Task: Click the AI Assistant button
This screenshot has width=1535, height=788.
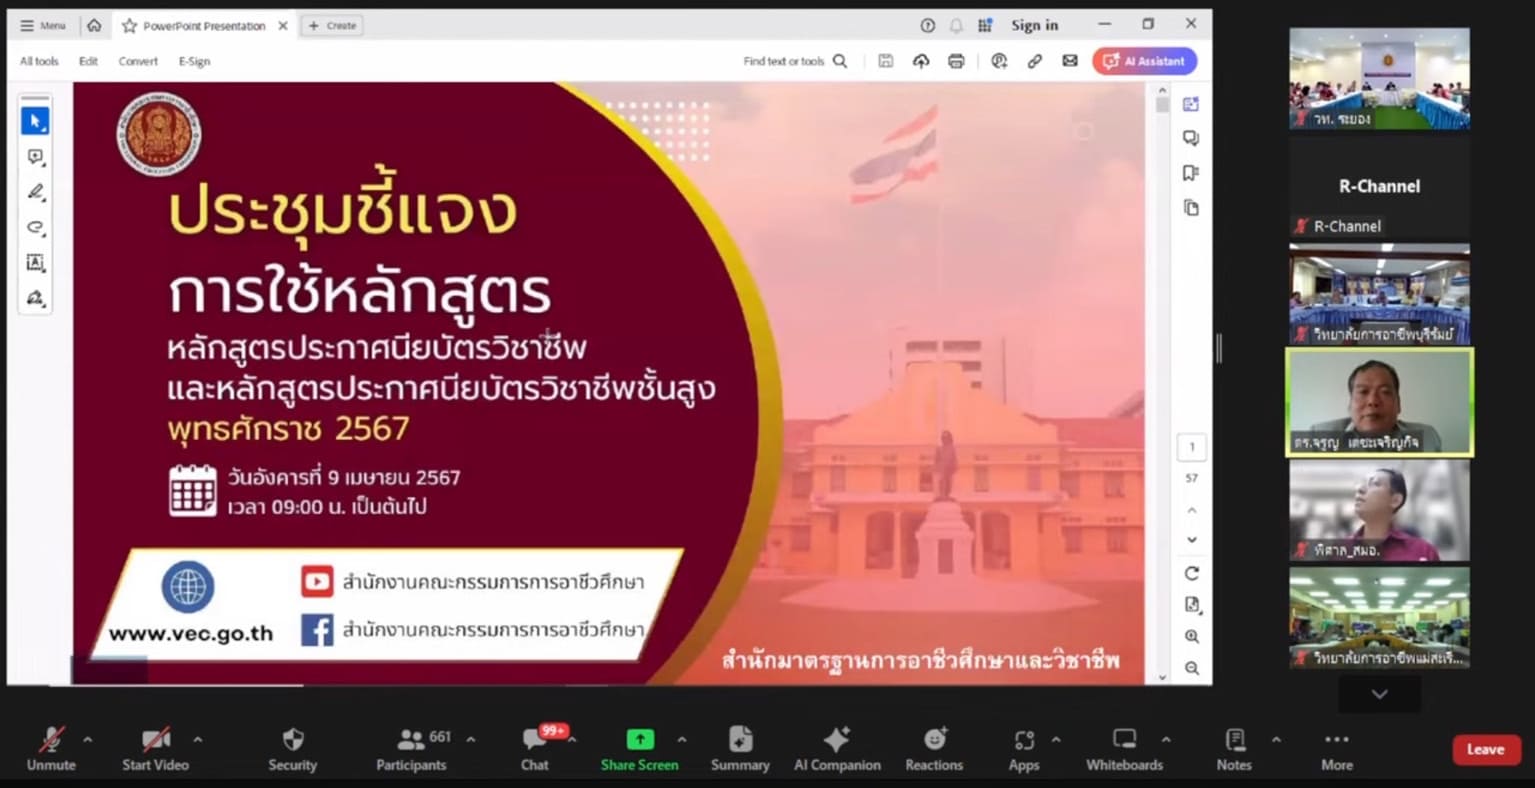Action: [1145, 61]
